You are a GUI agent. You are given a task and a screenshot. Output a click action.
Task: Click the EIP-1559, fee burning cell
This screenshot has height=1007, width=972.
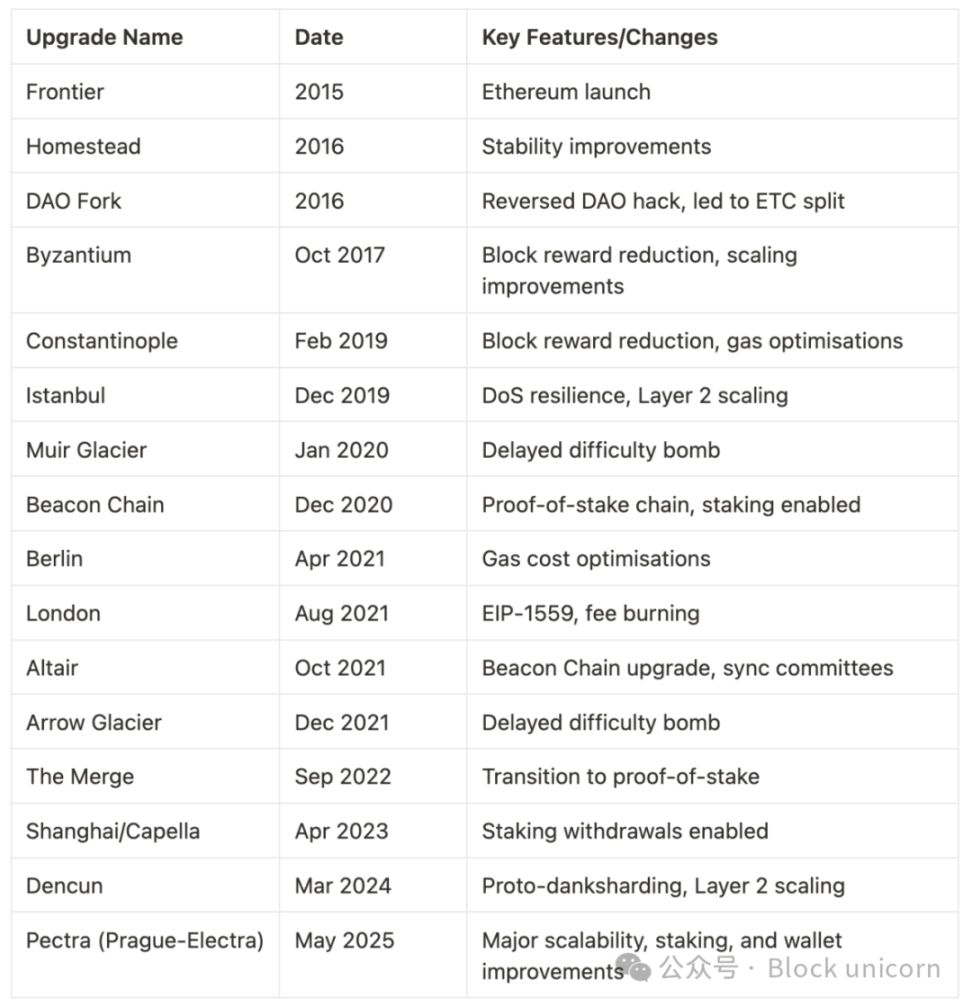click(590, 614)
